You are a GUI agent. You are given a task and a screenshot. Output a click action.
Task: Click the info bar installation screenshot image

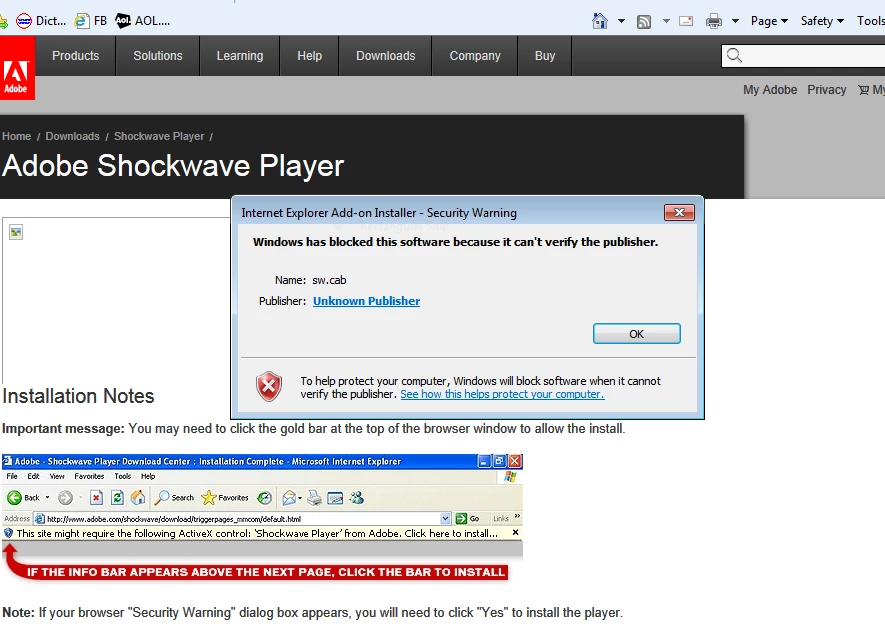pyautogui.click(x=262, y=518)
